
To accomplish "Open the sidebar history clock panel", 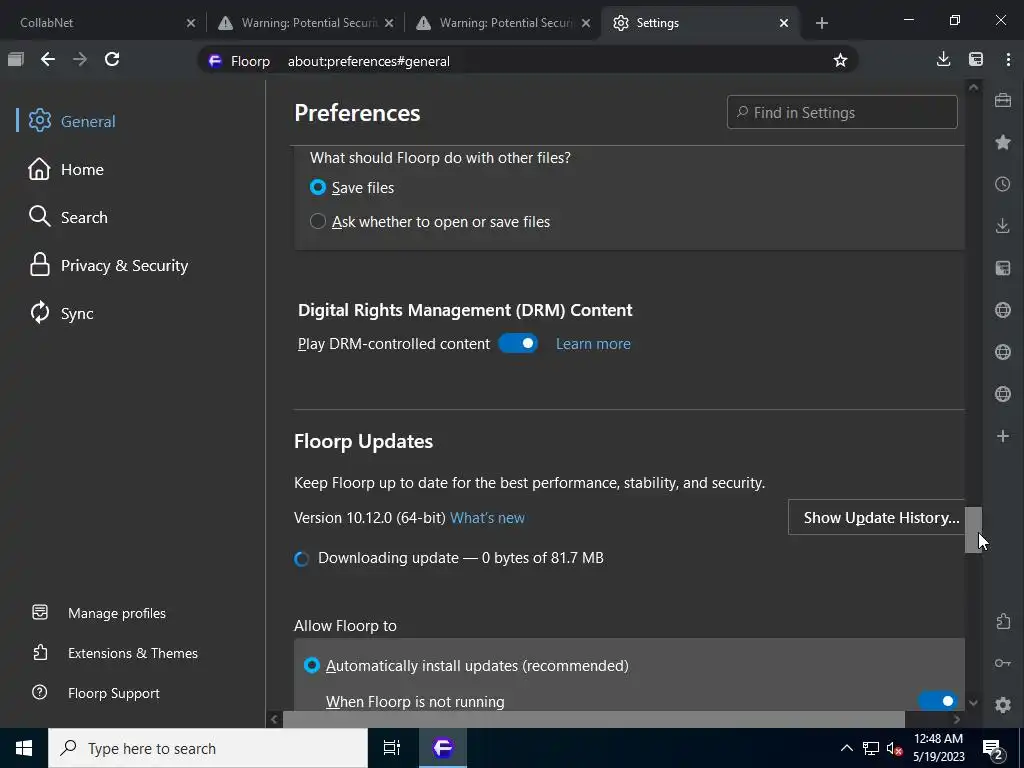I will tap(1002, 184).
